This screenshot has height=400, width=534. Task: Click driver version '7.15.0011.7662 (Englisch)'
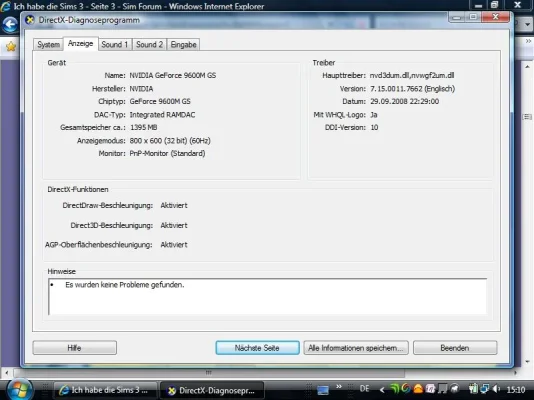(x=412, y=89)
